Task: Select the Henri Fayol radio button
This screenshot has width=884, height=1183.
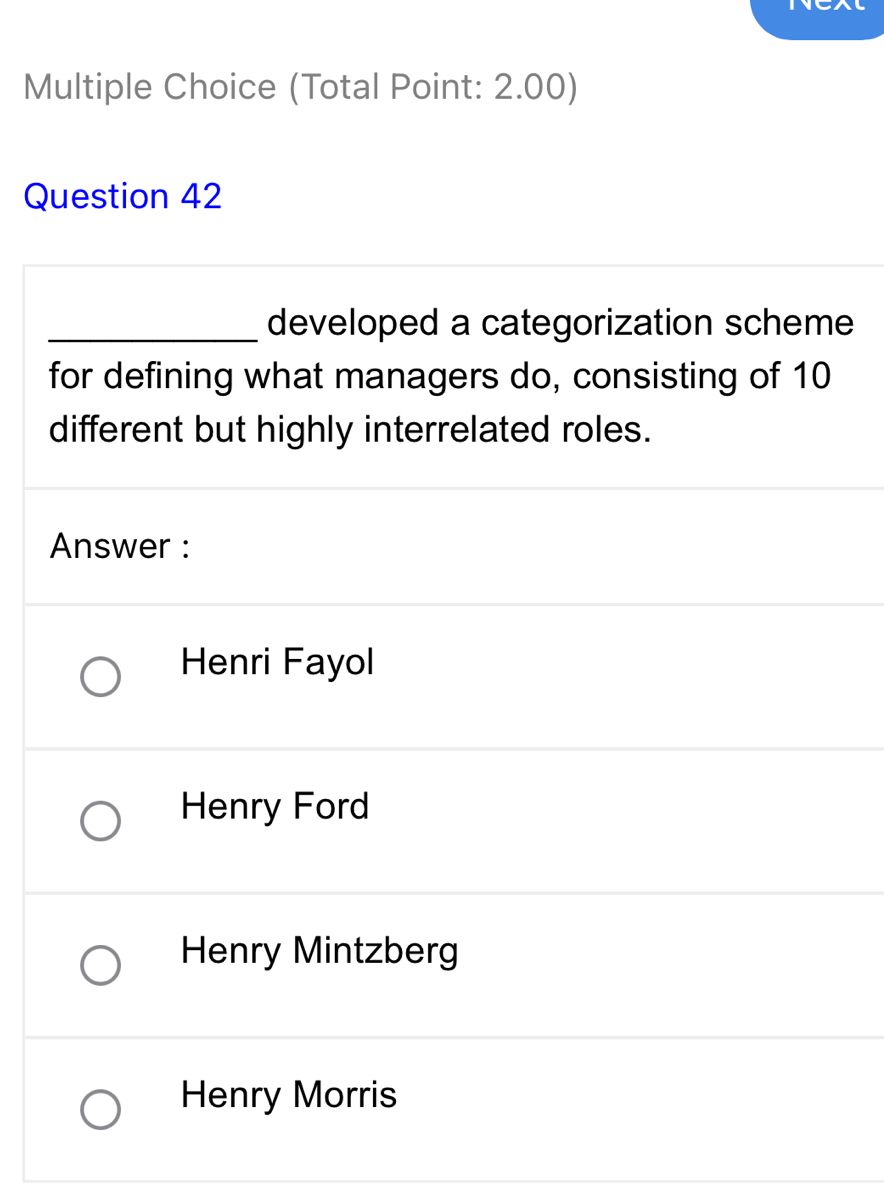Action: (x=100, y=677)
